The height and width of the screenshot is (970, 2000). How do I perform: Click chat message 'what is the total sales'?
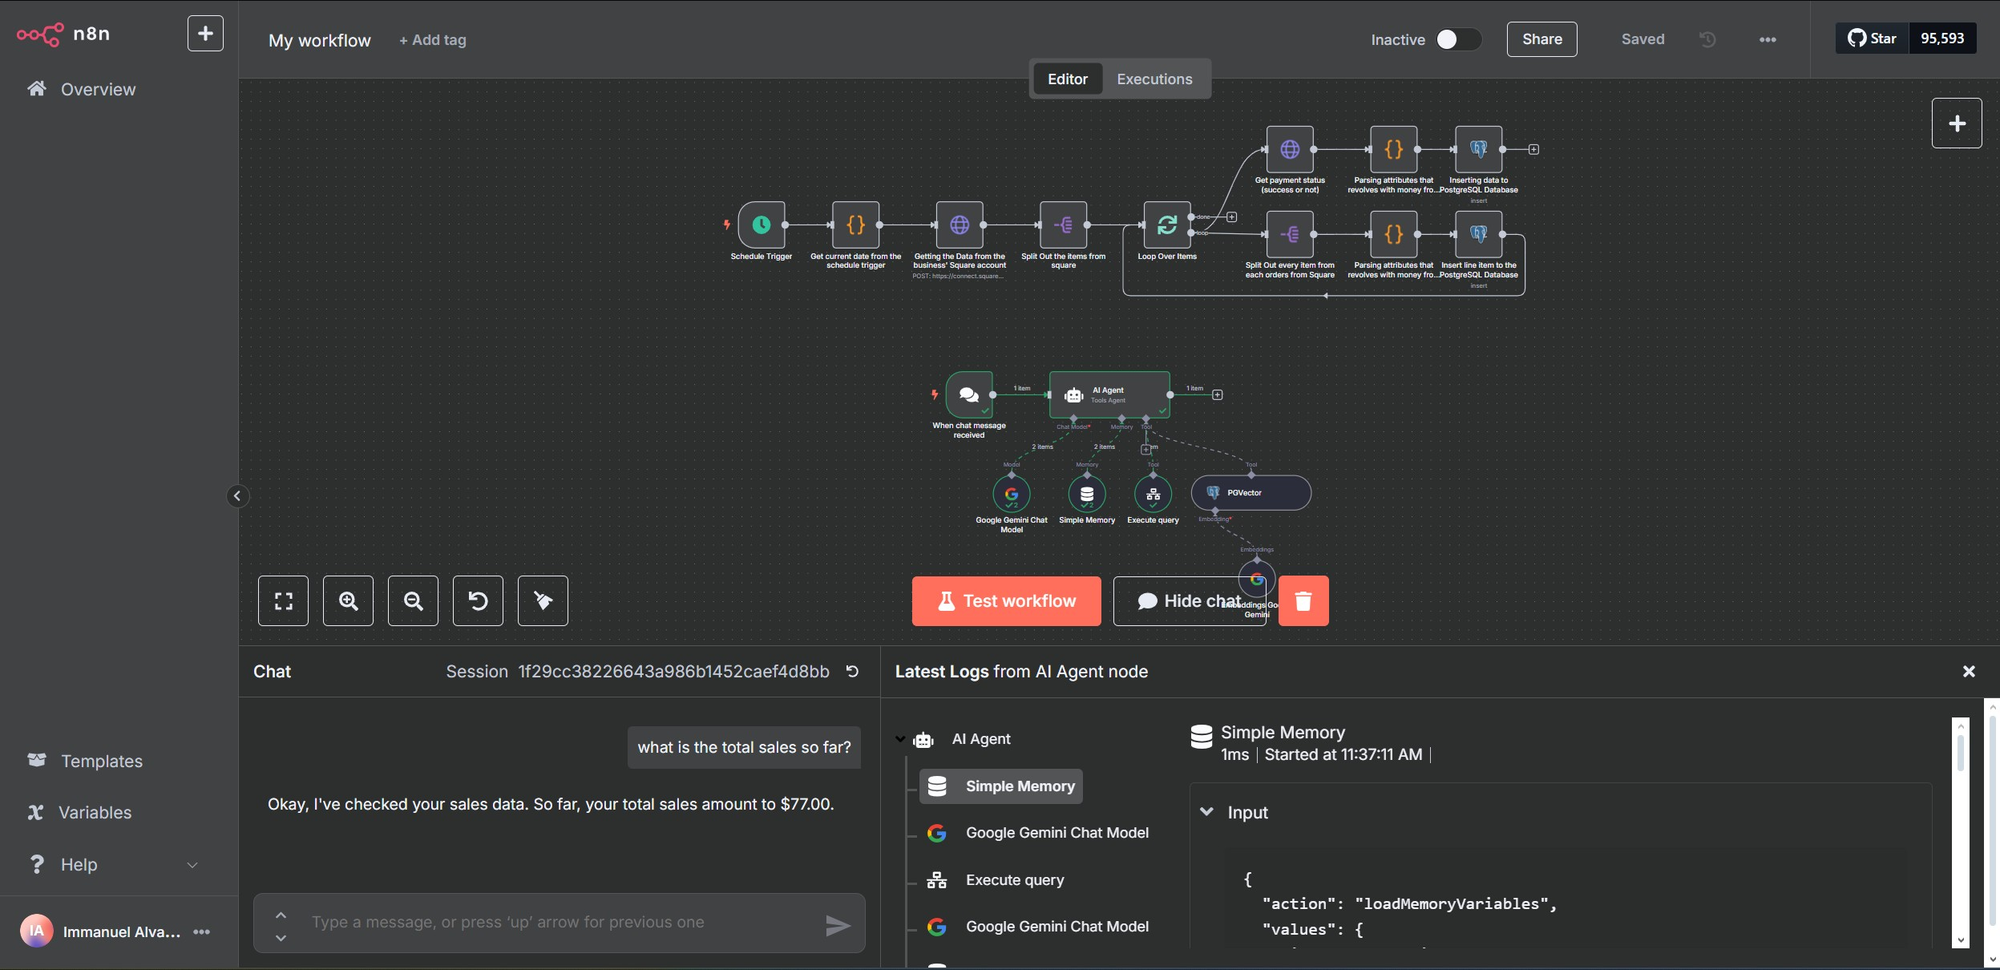pos(744,748)
